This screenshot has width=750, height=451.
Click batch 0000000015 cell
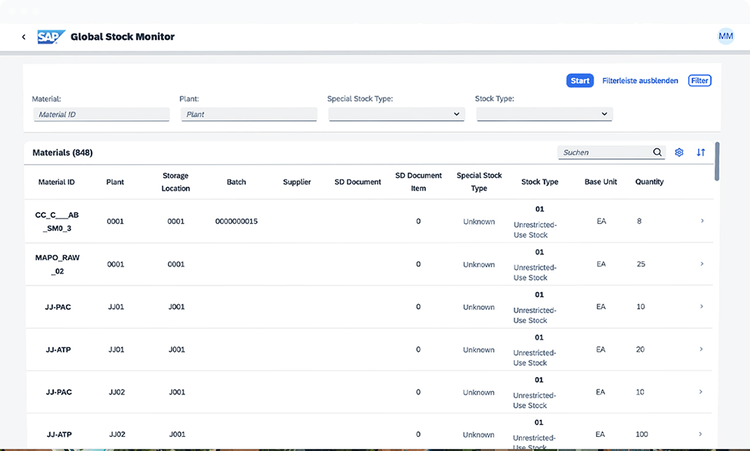tap(236, 221)
